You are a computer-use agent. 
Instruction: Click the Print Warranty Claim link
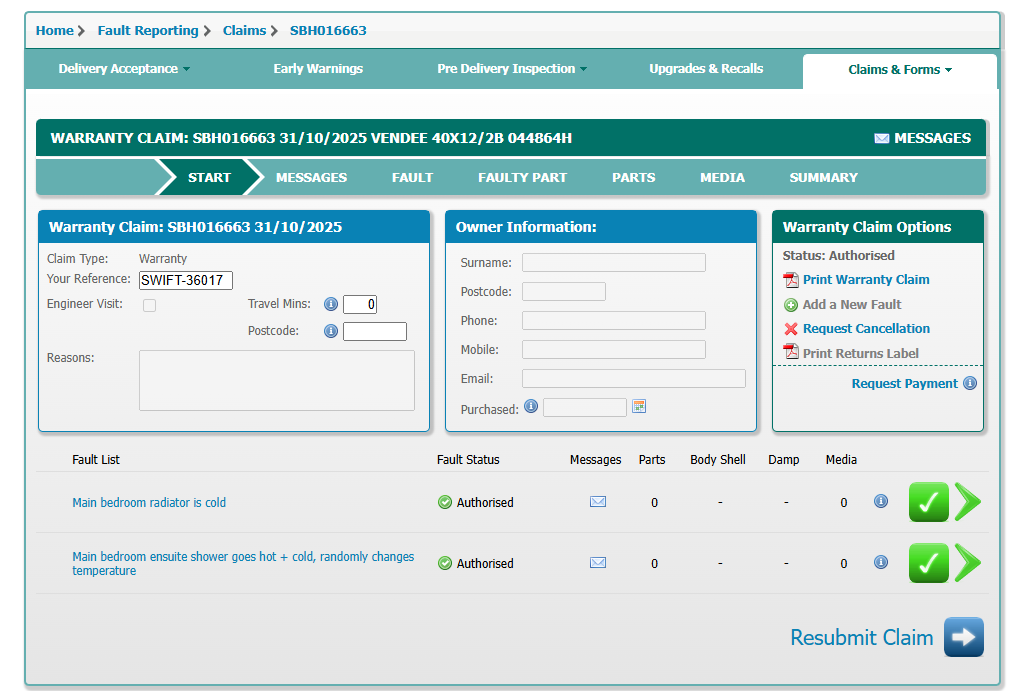click(865, 280)
